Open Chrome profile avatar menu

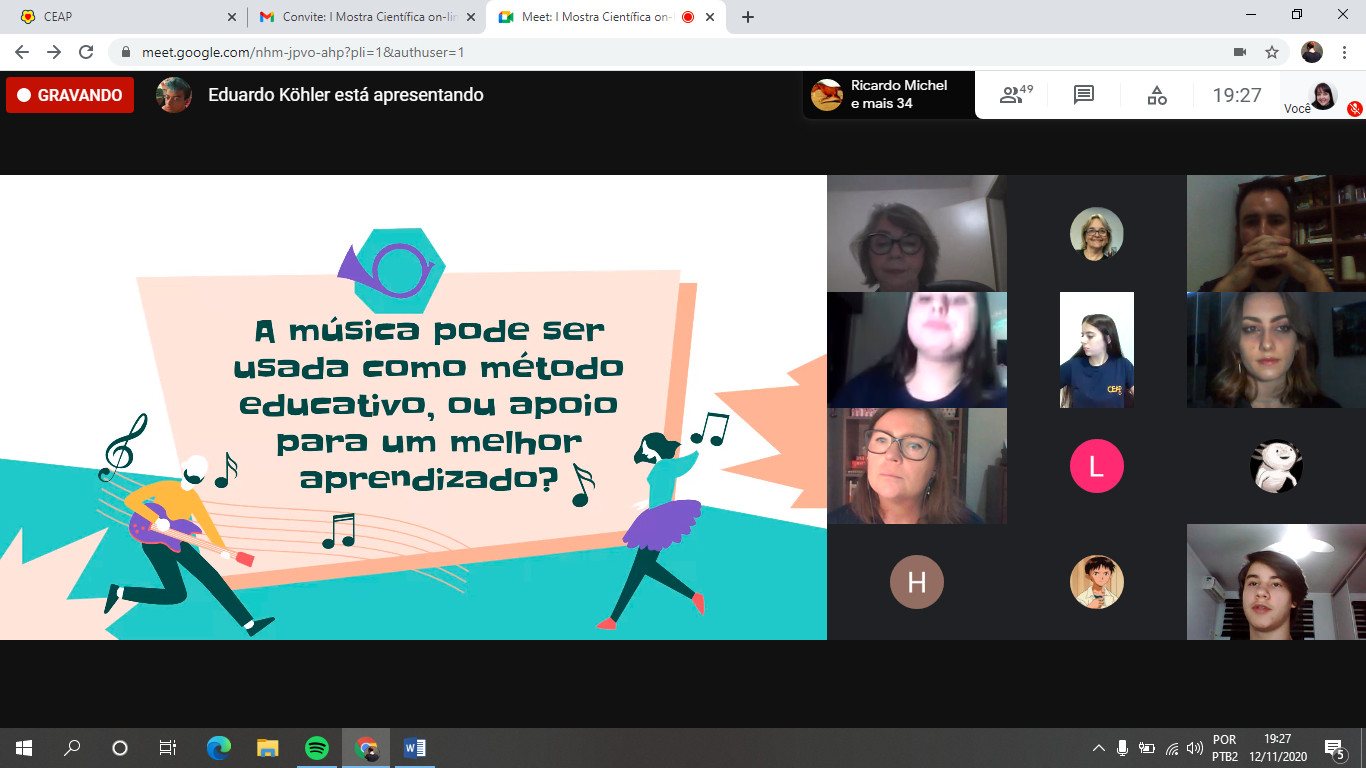coord(1312,52)
